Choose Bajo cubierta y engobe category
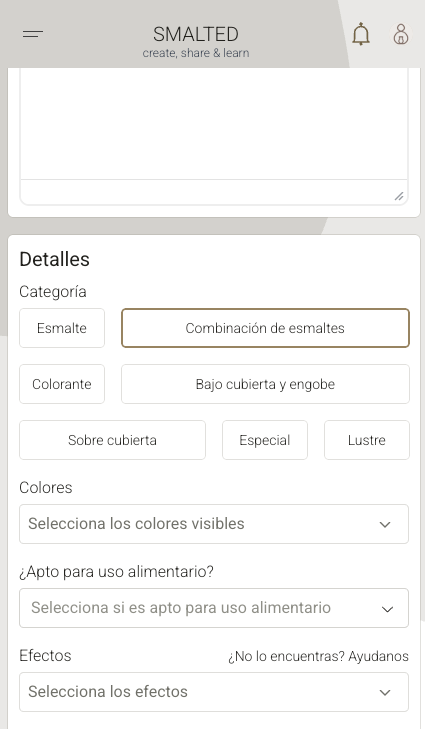This screenshot has width=425, height=729. 265,384
